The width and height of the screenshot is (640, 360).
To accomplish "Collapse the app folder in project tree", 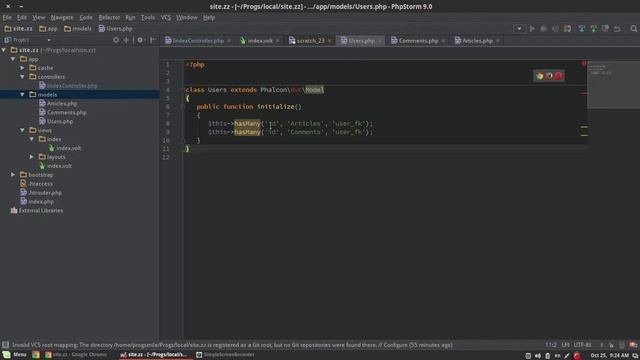I will tap(13, 59).
